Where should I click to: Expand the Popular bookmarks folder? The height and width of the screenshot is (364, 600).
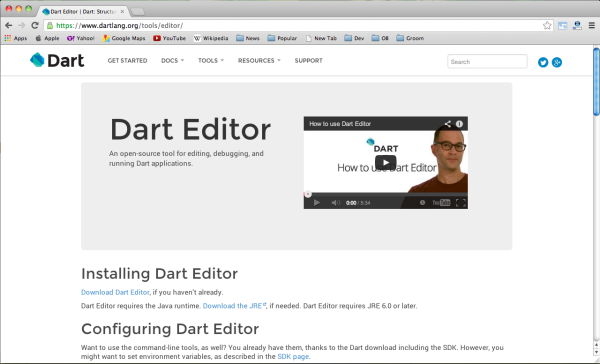tap(282, 38)
